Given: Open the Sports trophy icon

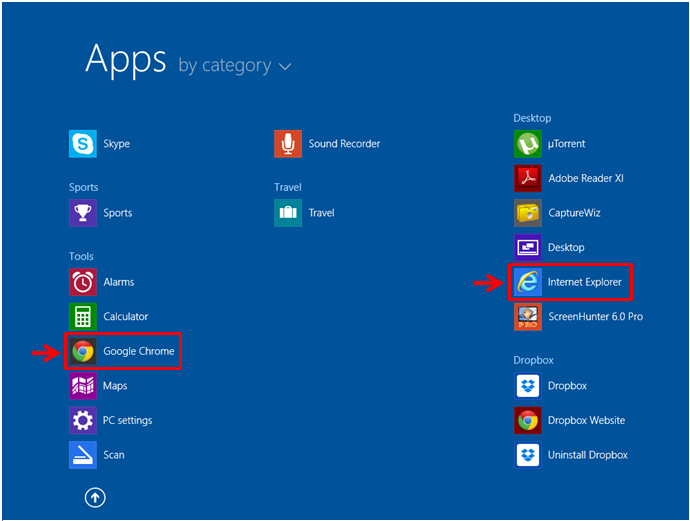Looking at the screenshot, I should 83,213.
